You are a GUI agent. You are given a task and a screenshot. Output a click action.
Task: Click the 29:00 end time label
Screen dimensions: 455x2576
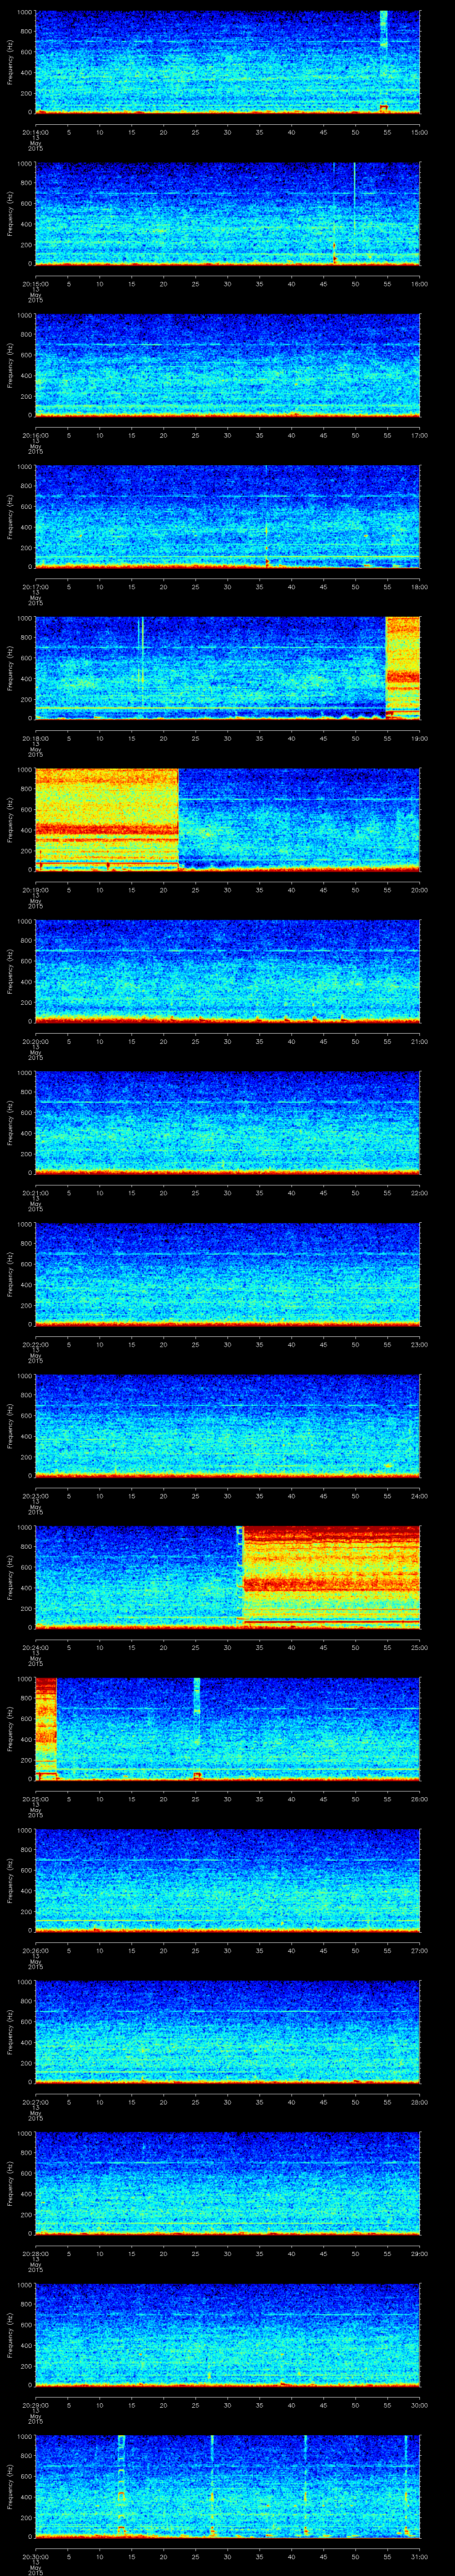pyautogui.click(x=419, y=2253)
